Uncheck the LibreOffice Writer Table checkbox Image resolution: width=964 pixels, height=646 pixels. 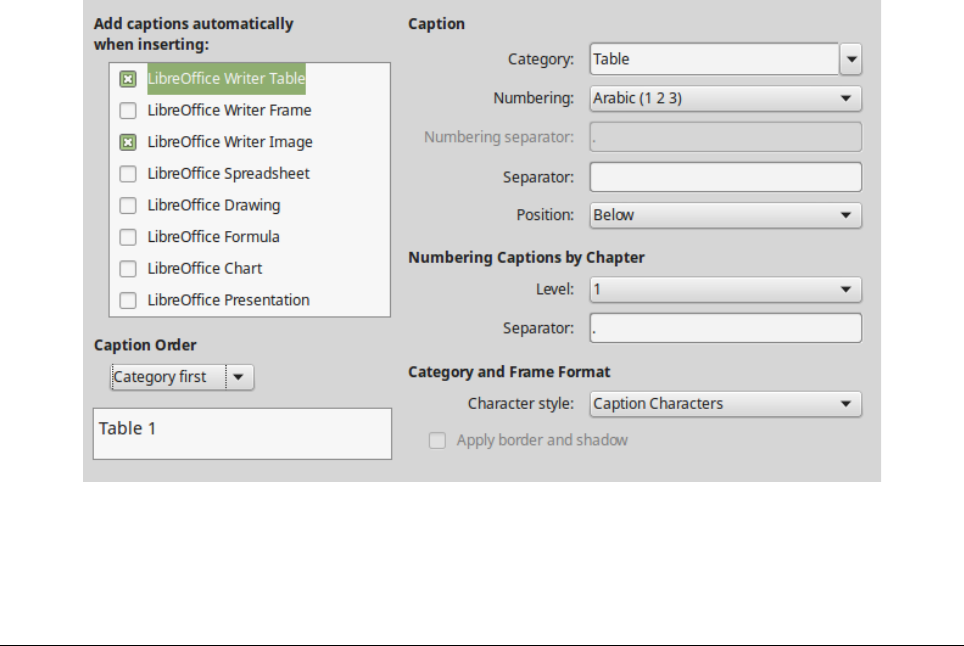pos(128,79)
